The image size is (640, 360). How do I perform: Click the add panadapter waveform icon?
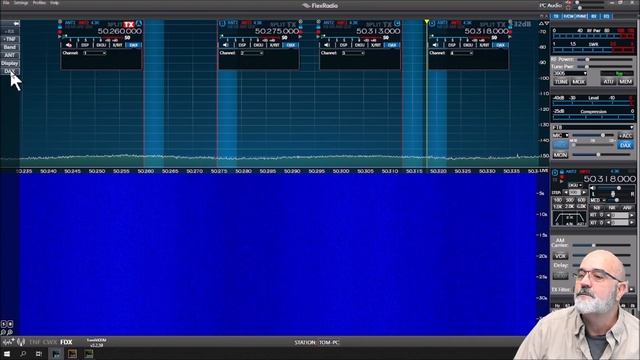click(8, 342)
